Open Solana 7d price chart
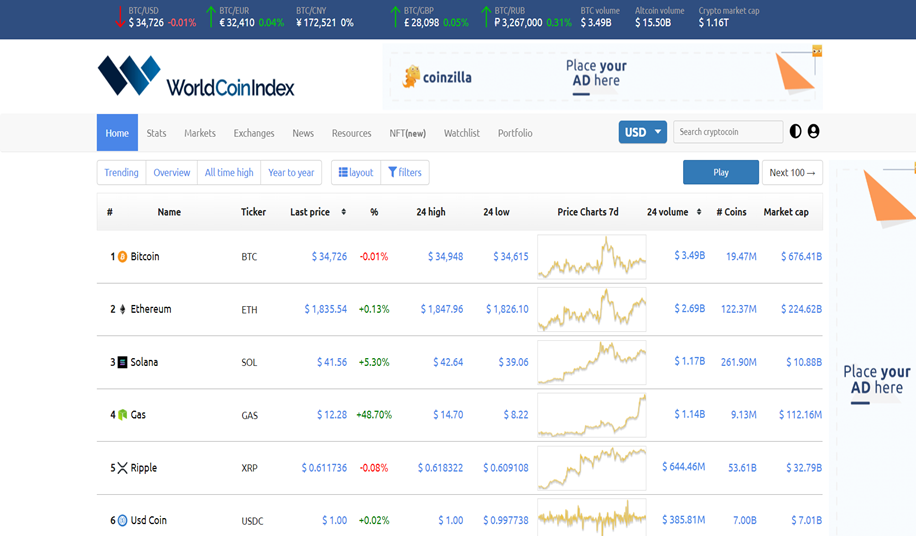The width and height of the screenshot is (916, 536). tap(592, 363)
